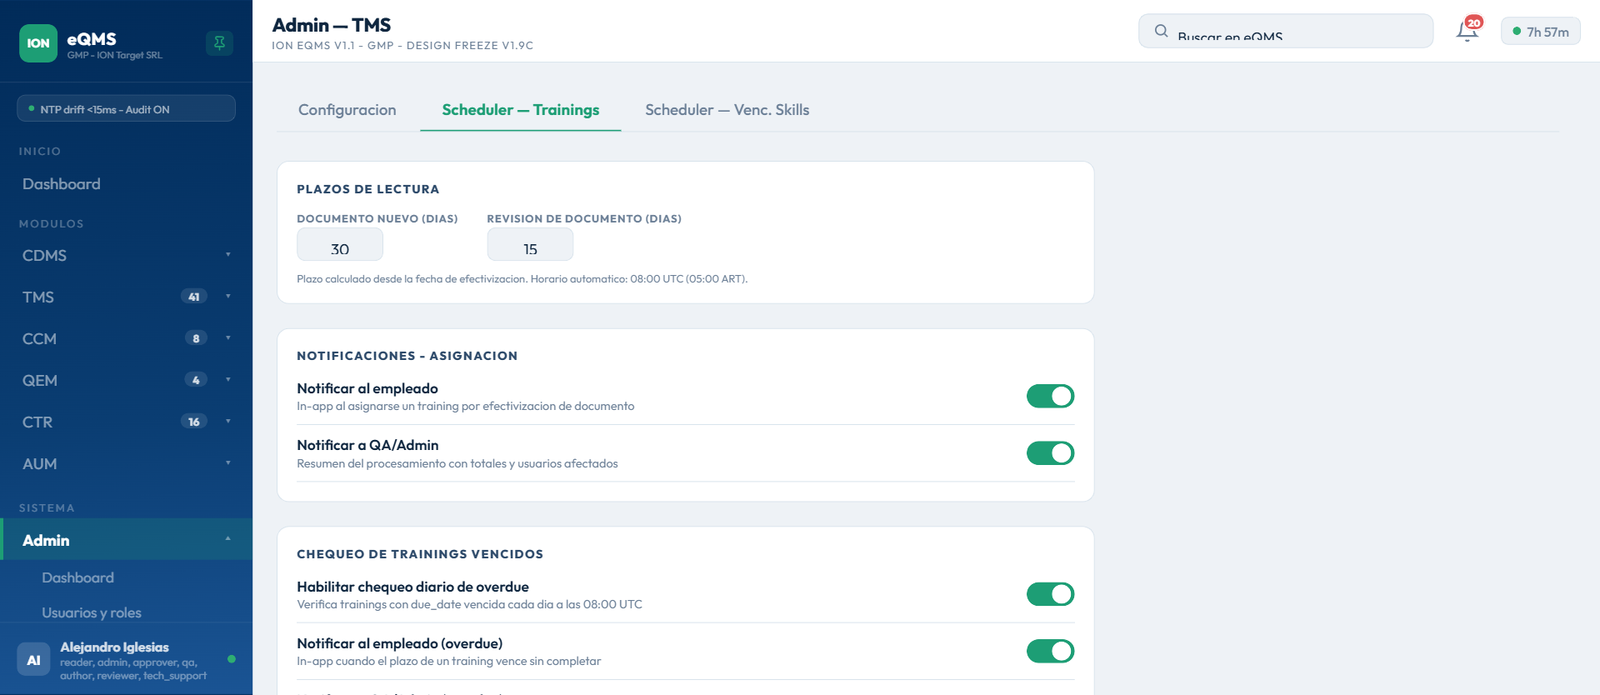Click the 7h 57m session indicator
The width and height of the screenshot is (1600, 695).
(x=1540, y=32)
